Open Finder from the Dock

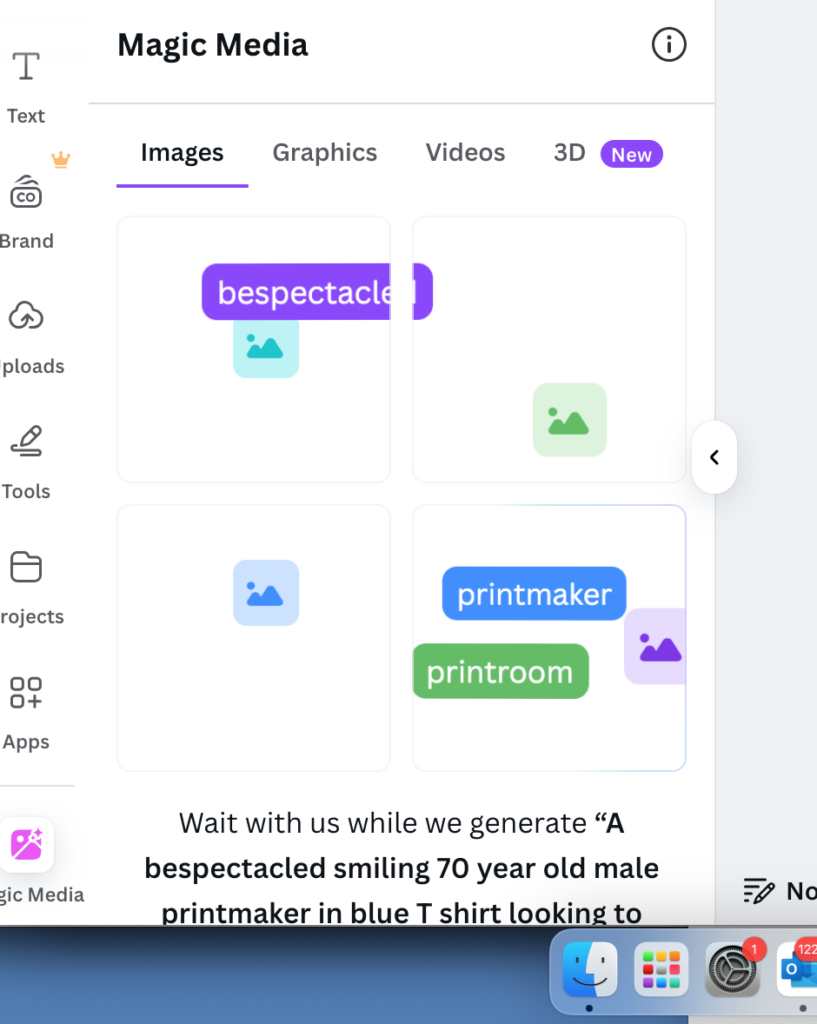point(590,969)
